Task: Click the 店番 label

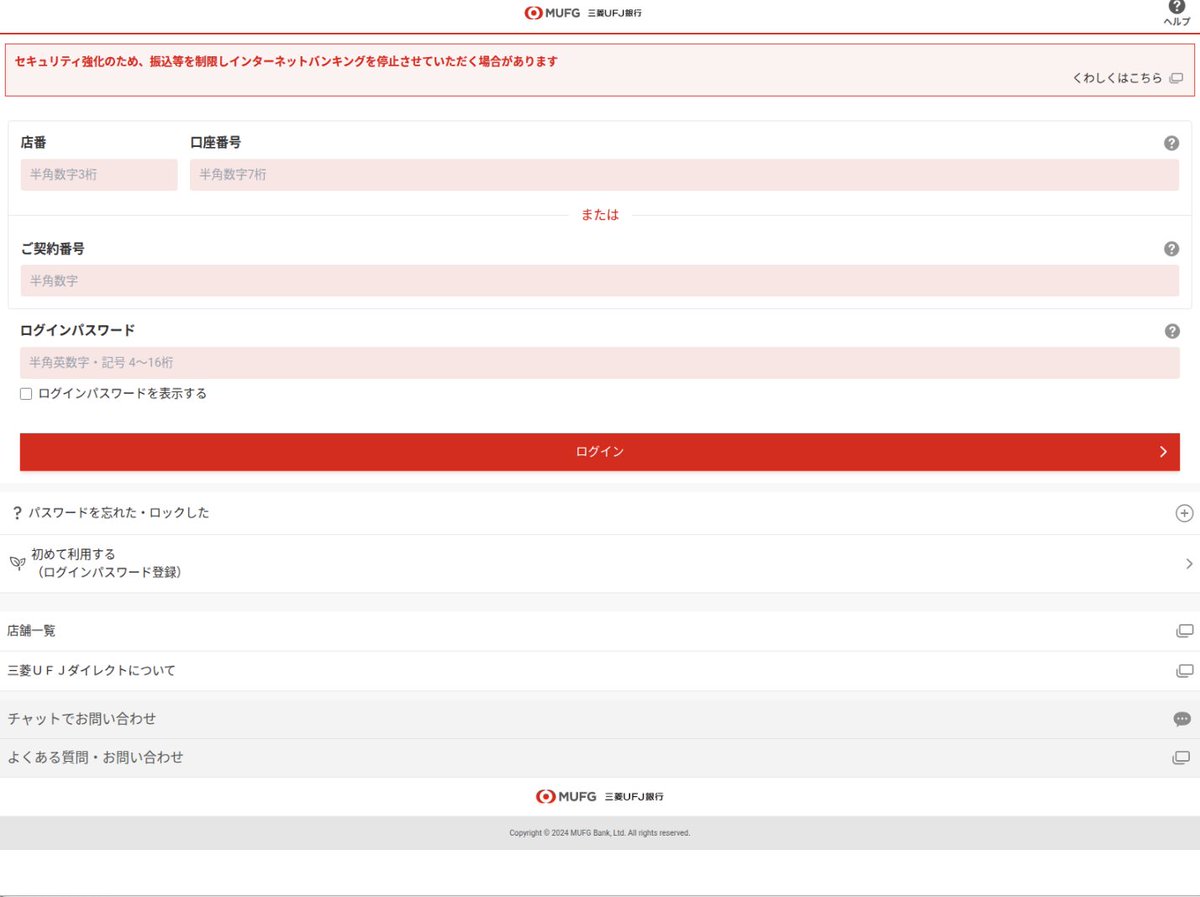Action: point(33,143)
